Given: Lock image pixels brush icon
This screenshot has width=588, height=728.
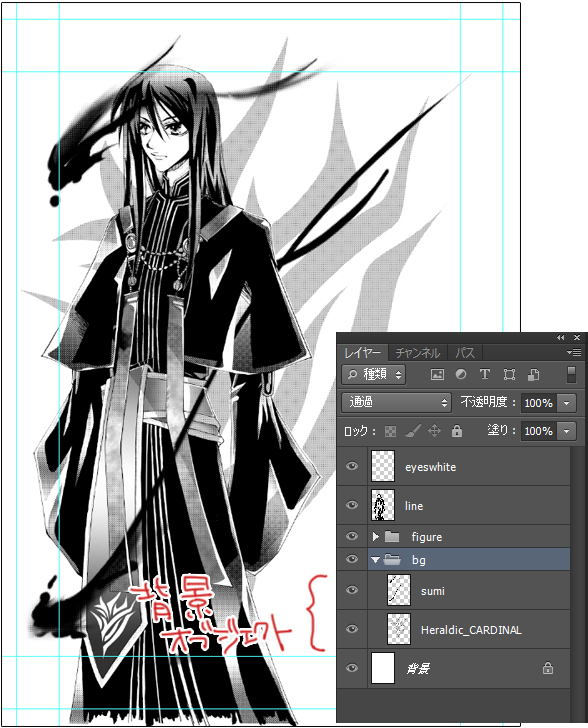Looking at the screenshot, I should [x=412, y=431].
